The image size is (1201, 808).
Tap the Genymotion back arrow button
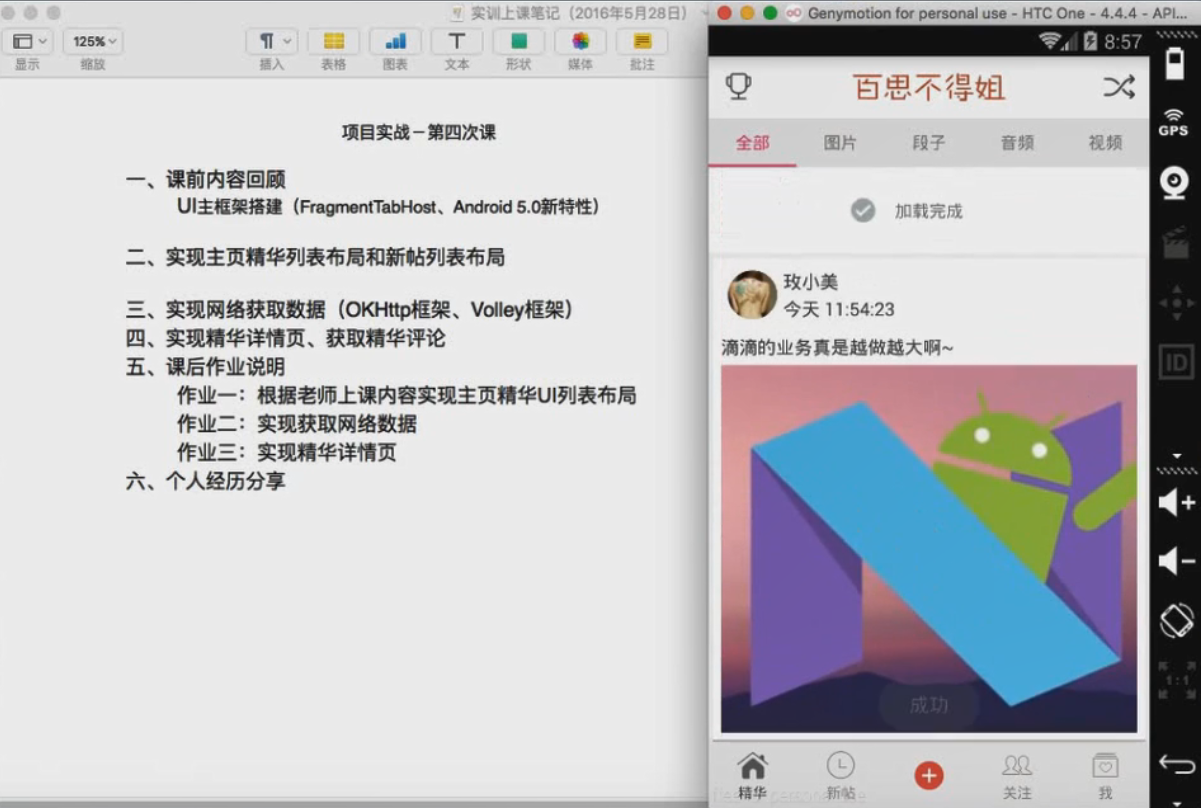(1176, 765)
